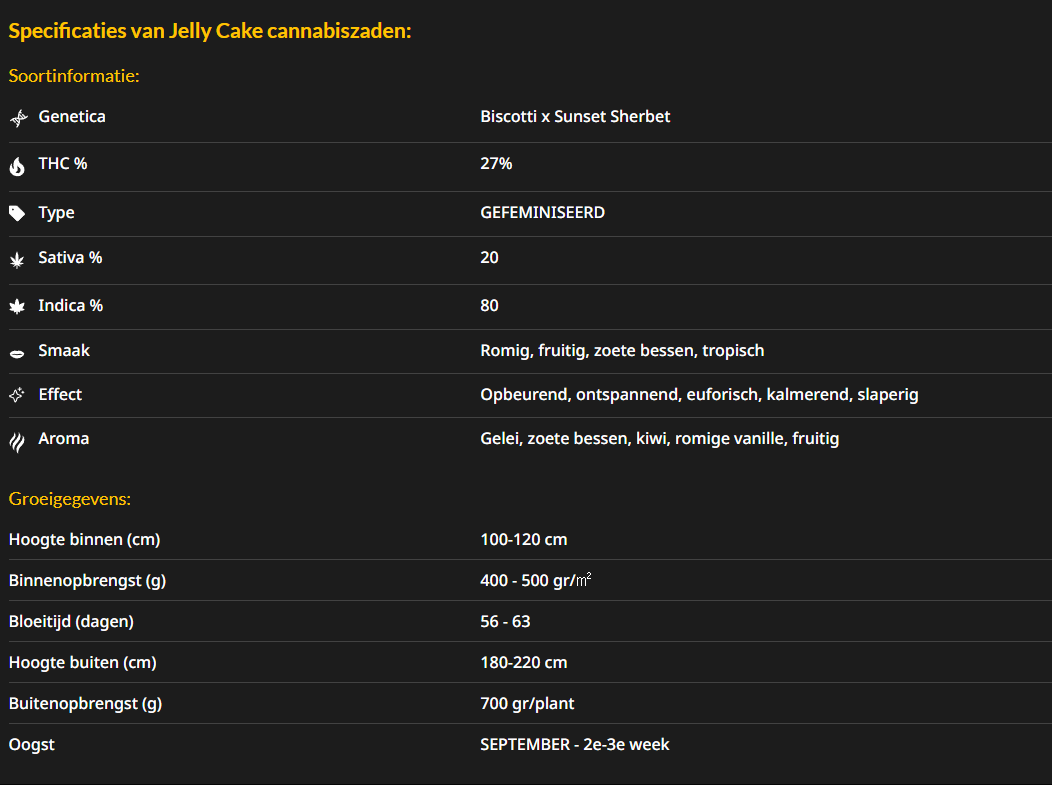
Task: Click the Hoogte buiten (cm) label
Action: tap(82, 663)
